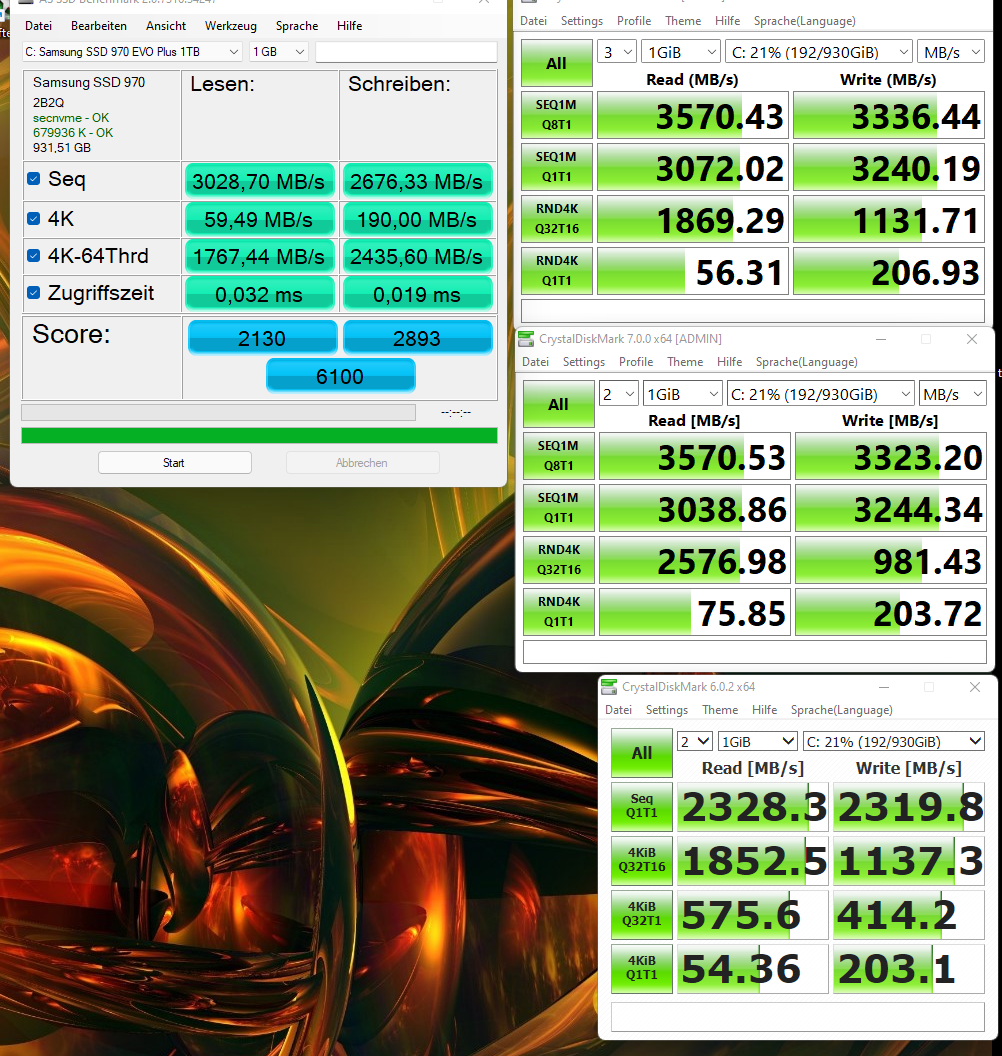The image size is (1002, 1056).
Task: Open the Settings menu in CrystalDiskMark 7.0.0
Action: [x=584, y=362]
